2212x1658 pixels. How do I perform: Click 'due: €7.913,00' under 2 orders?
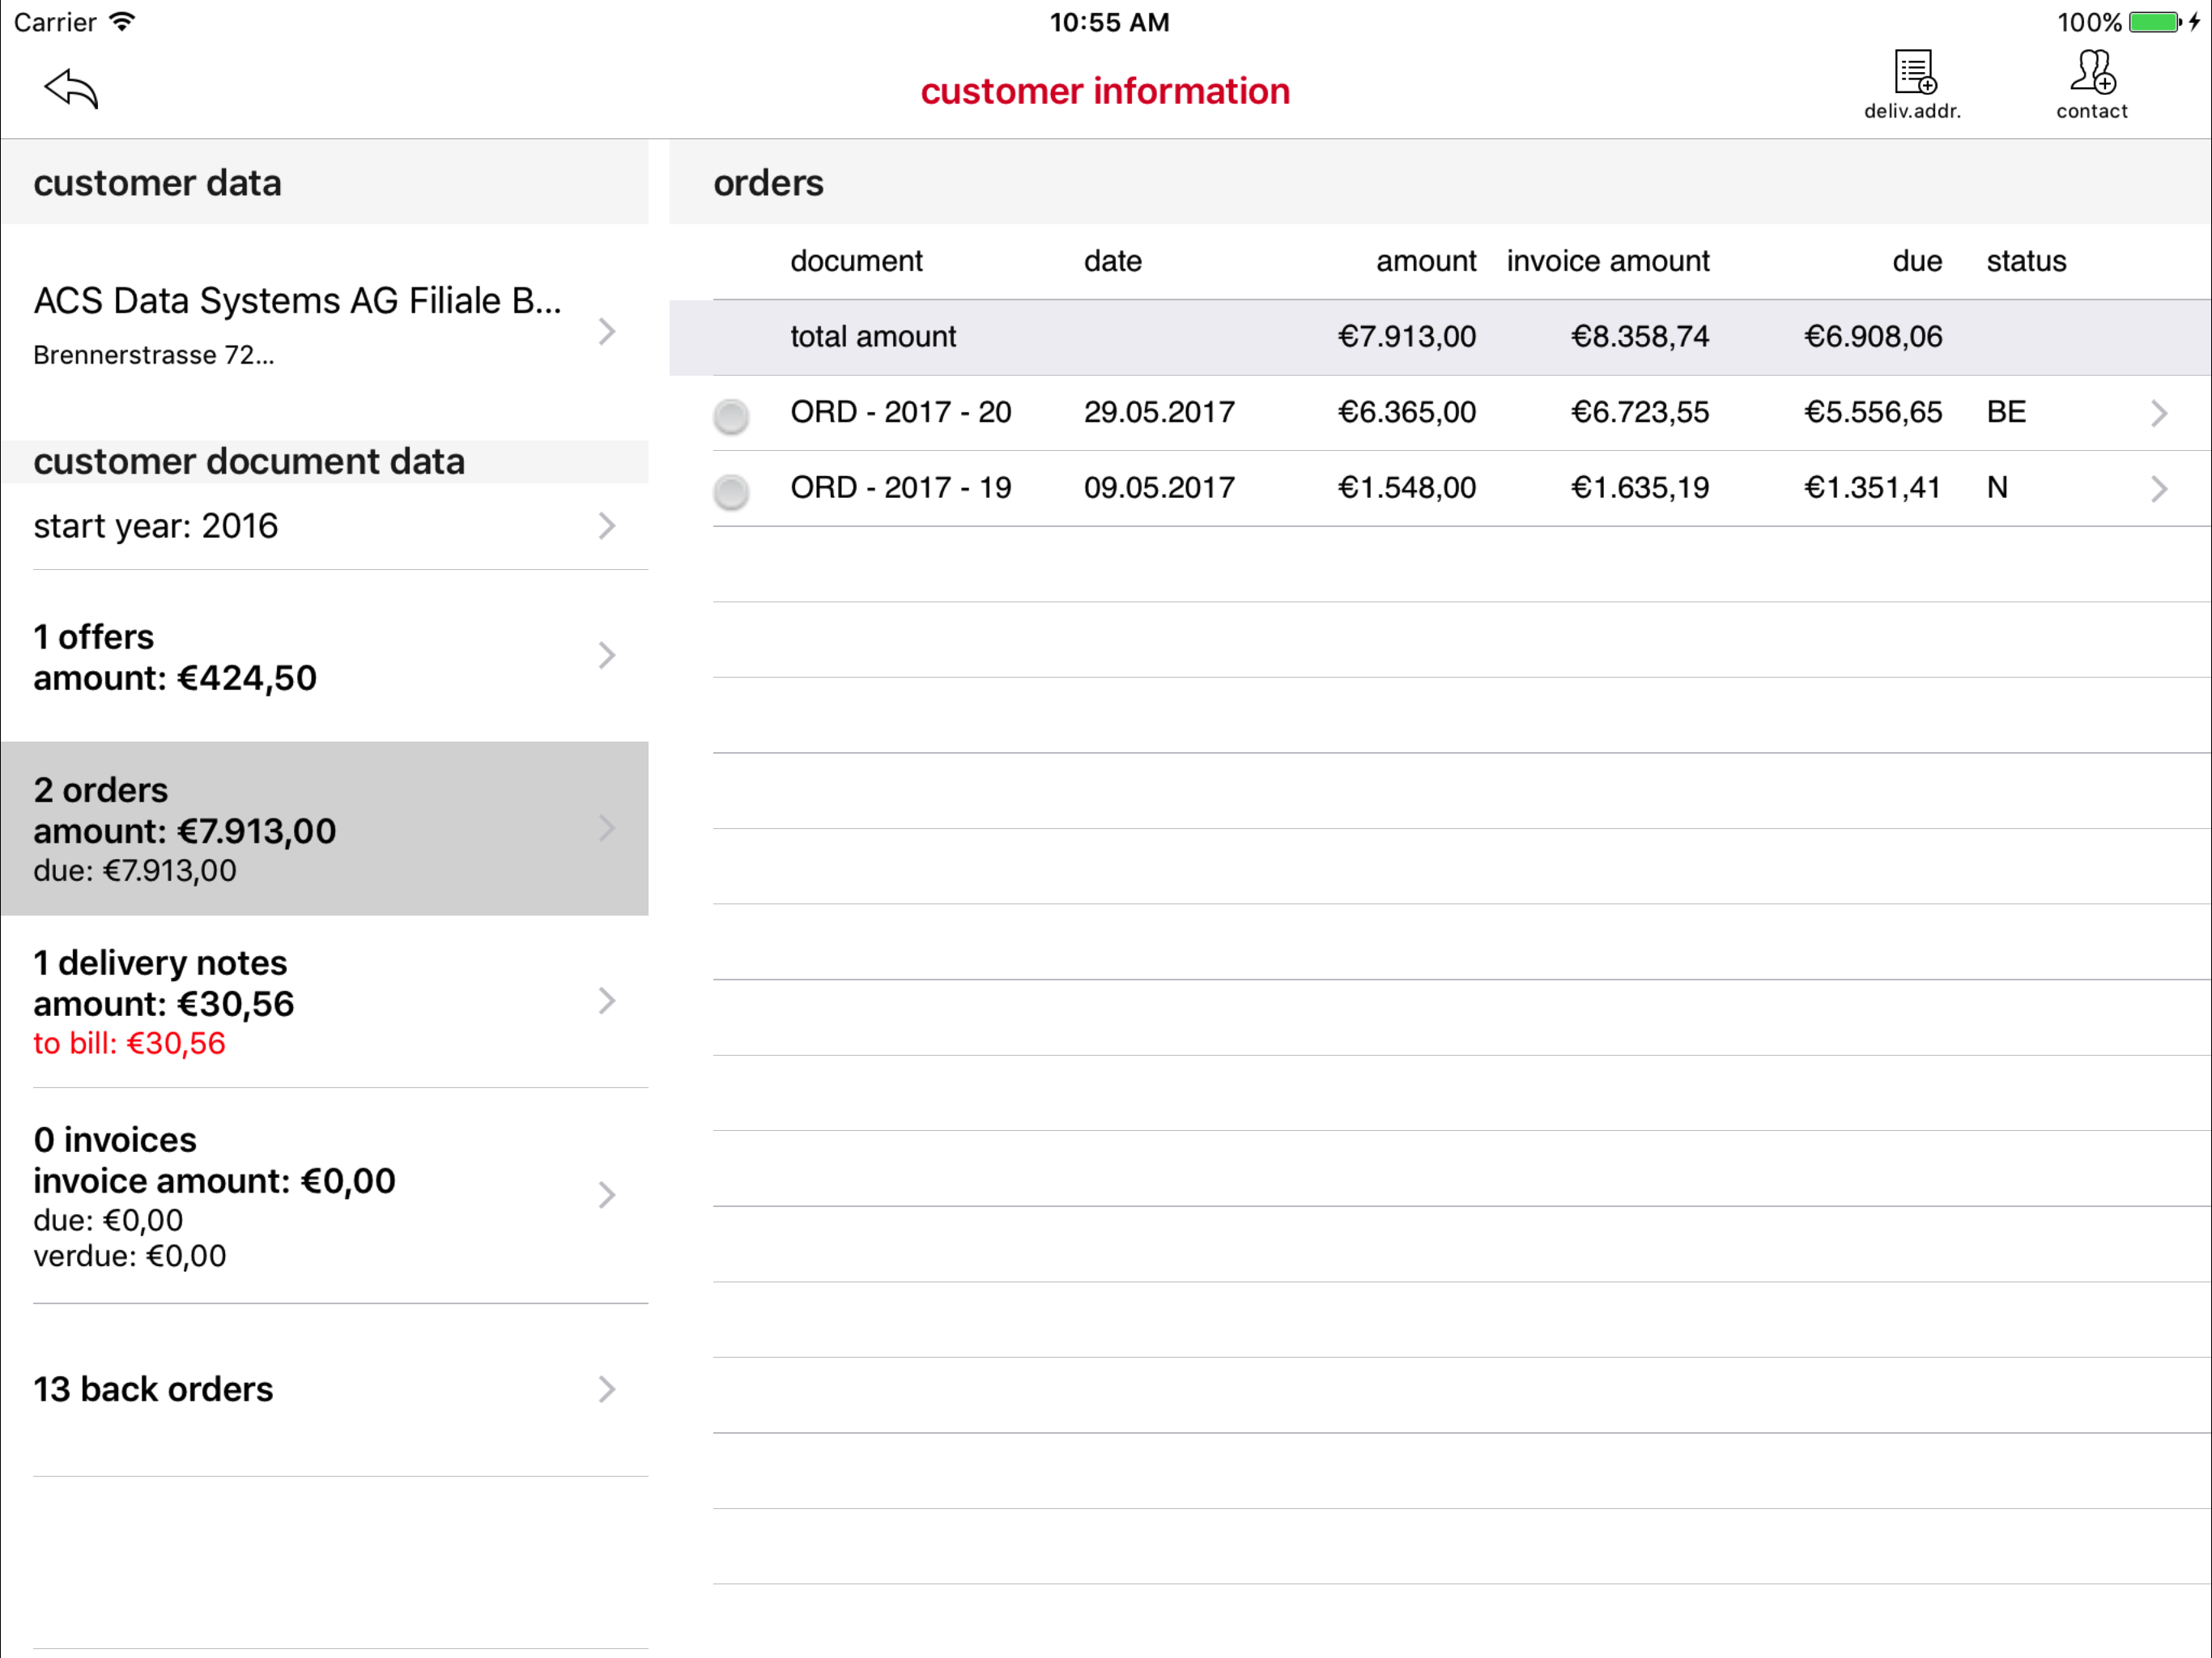[x=135, y=870]
